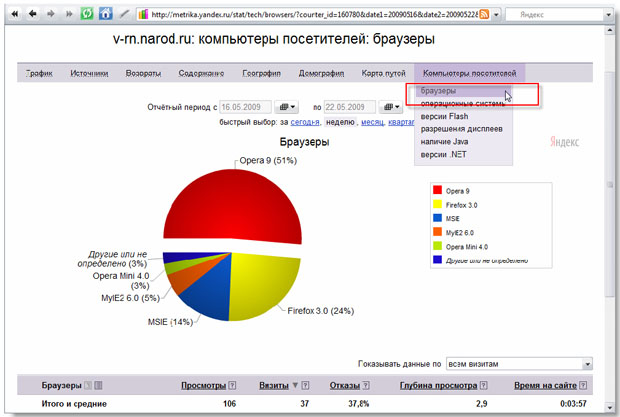Click the red Opera 9 legend swatch
This screenshot has height=417, width=620.
pos(437,190)
